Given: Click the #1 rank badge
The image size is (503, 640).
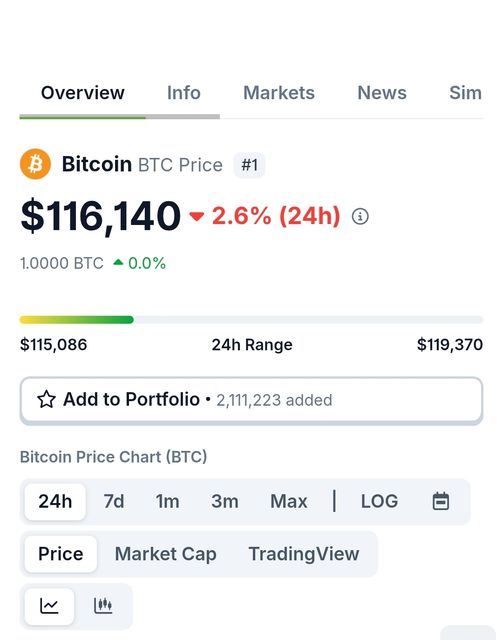Looking at the screenshot, I should coord(249,165).
